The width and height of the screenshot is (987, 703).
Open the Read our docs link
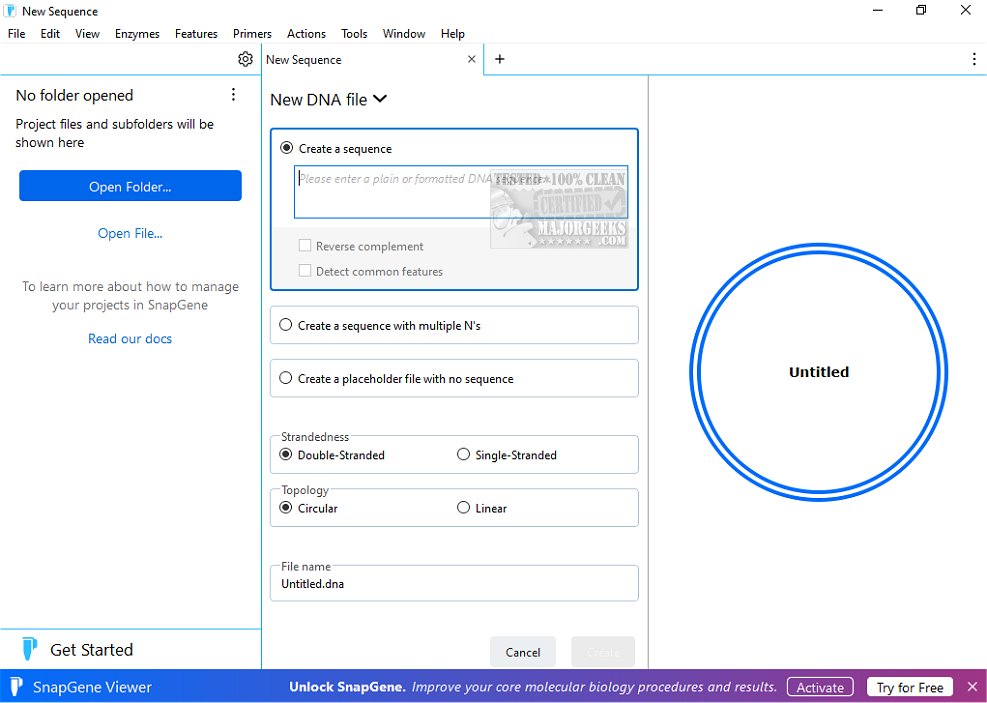pyautogui.click(x=130, y=338)
